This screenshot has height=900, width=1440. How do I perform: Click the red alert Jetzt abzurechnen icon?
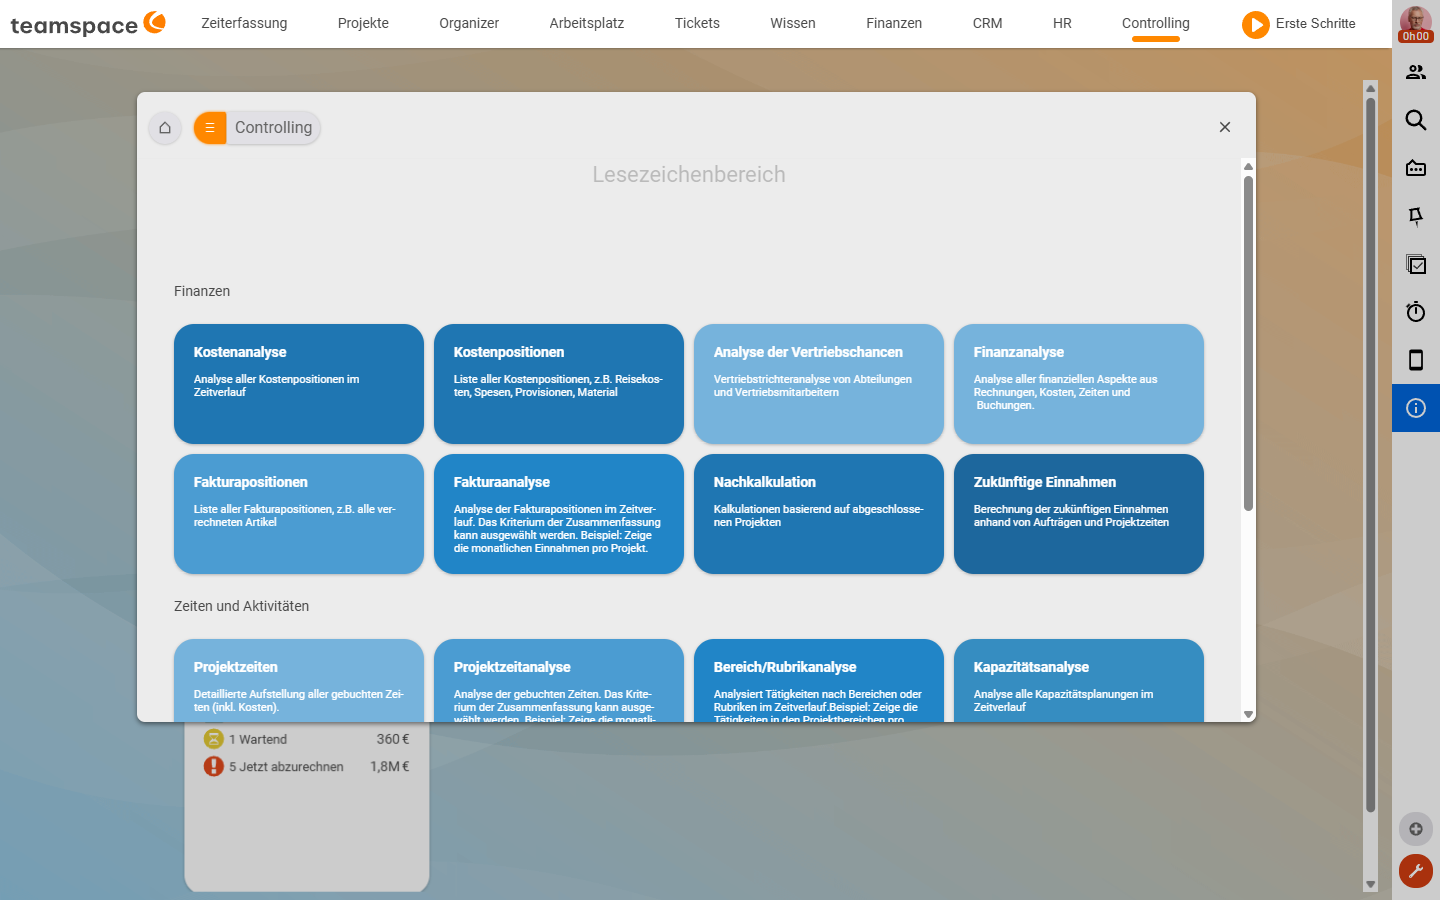213,766
